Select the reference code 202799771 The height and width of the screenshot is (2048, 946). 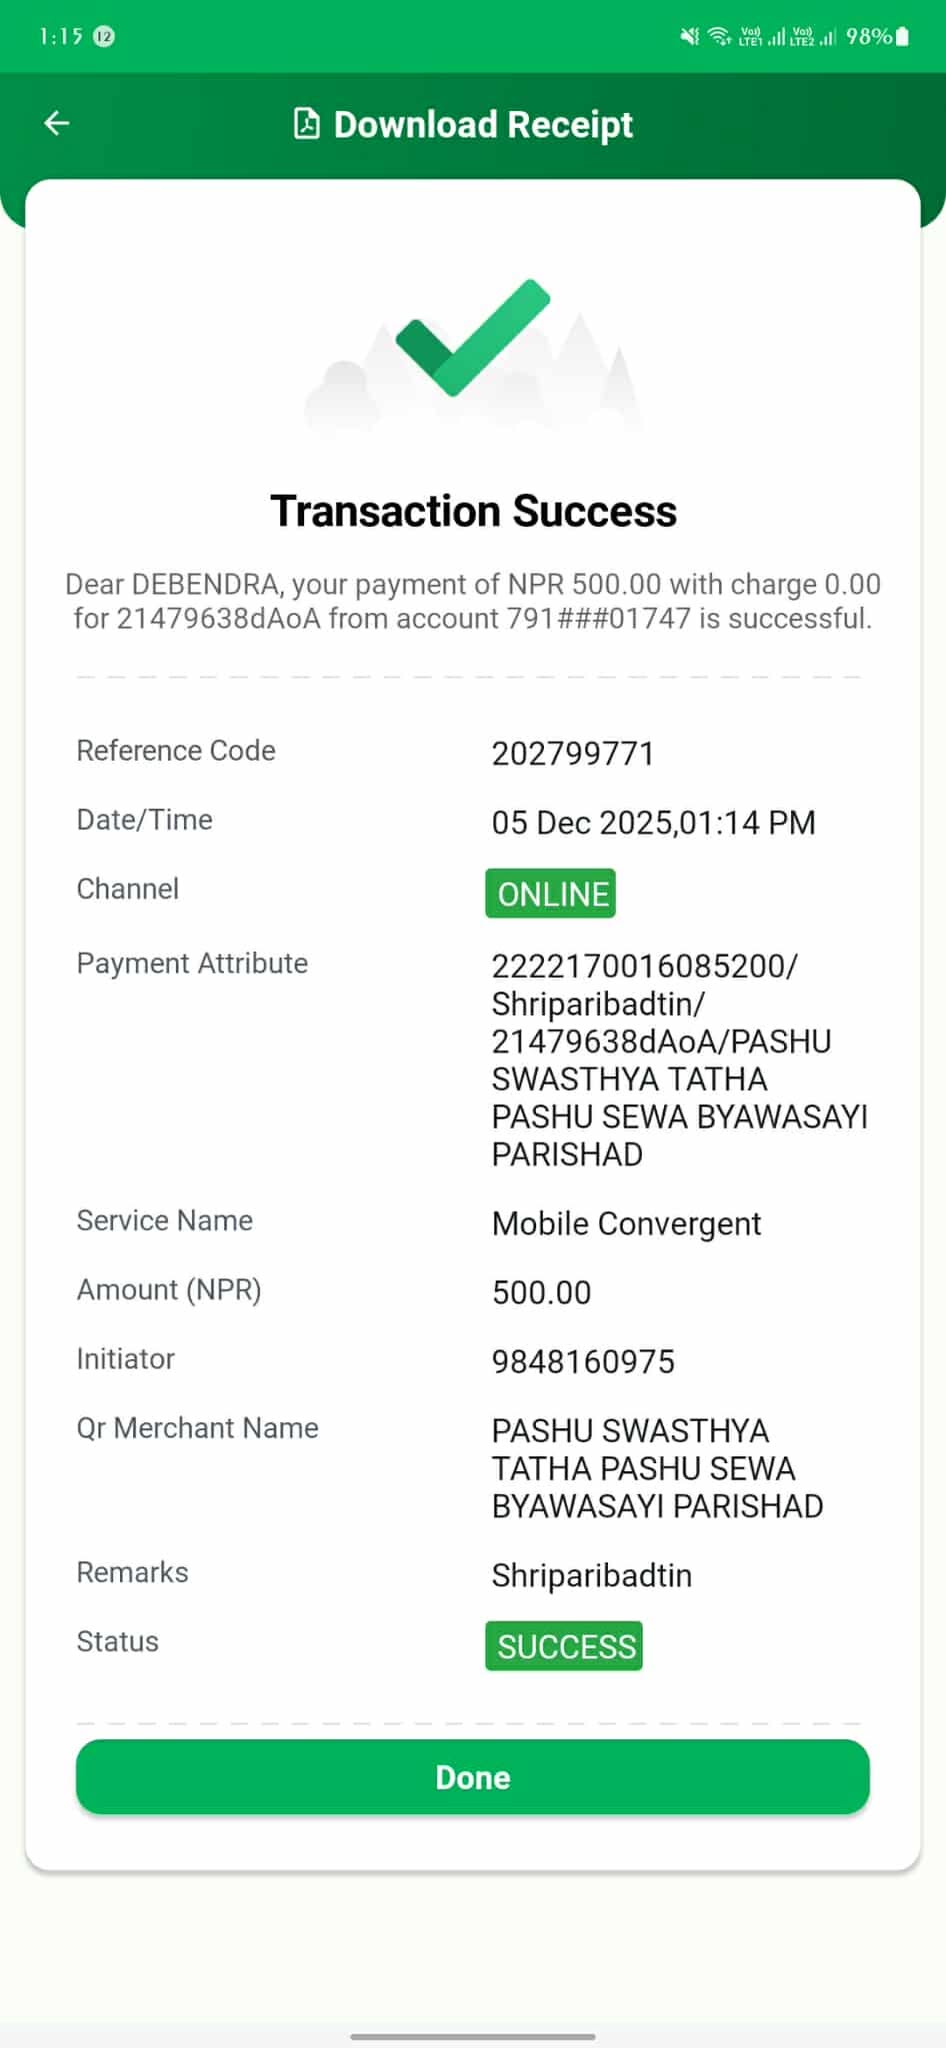click(x=572, y=753)
